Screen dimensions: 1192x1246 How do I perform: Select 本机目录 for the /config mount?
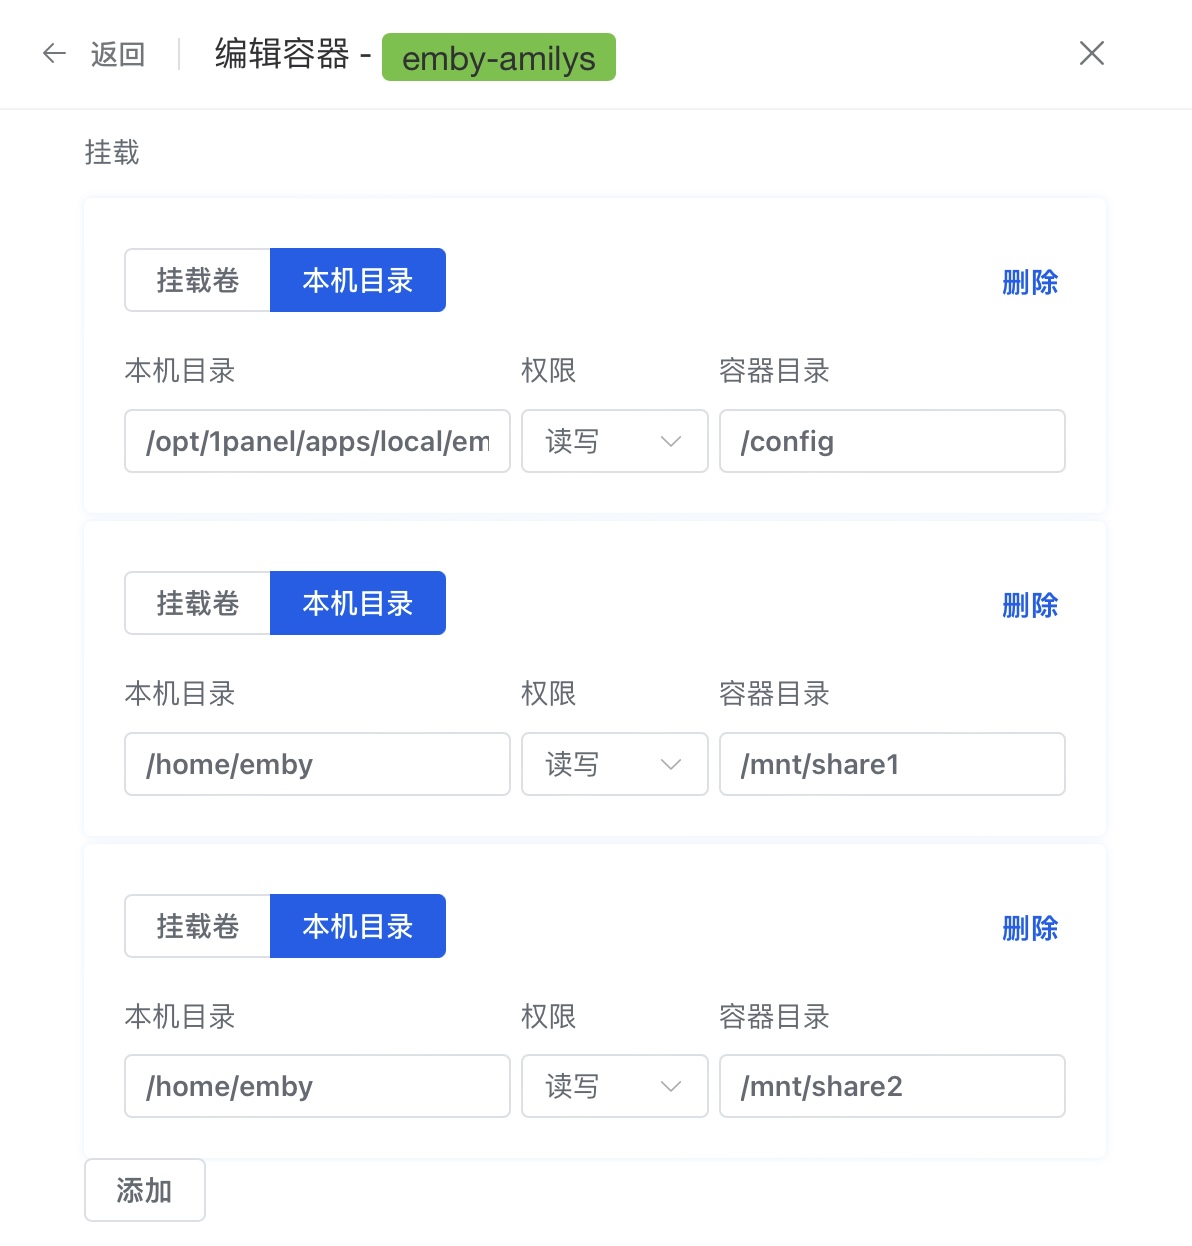pyautogui.click(x=357, y=281)
